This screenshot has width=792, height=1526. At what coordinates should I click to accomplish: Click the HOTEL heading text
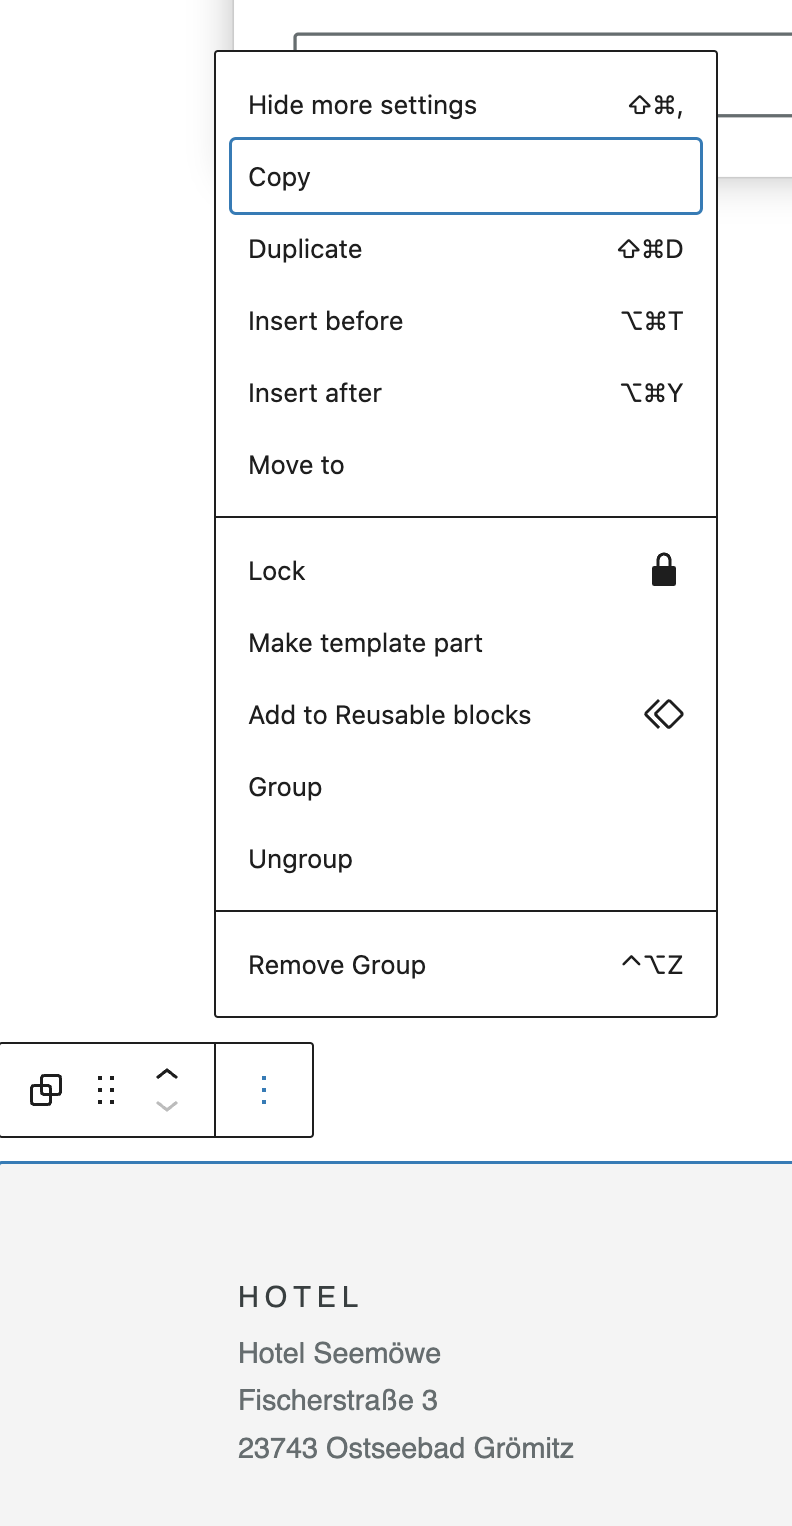tap(299, 1297)
